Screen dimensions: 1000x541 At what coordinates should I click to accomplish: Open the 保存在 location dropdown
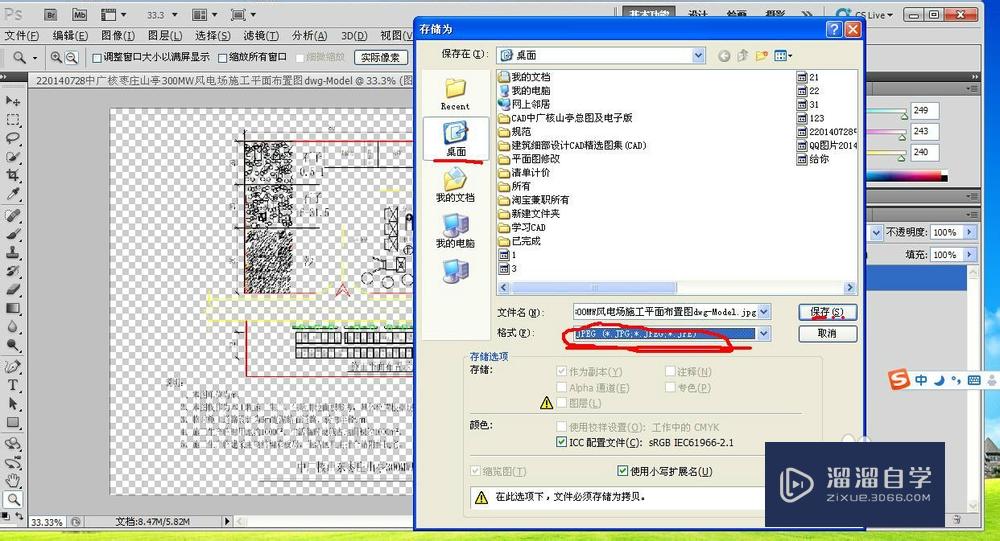698,56
